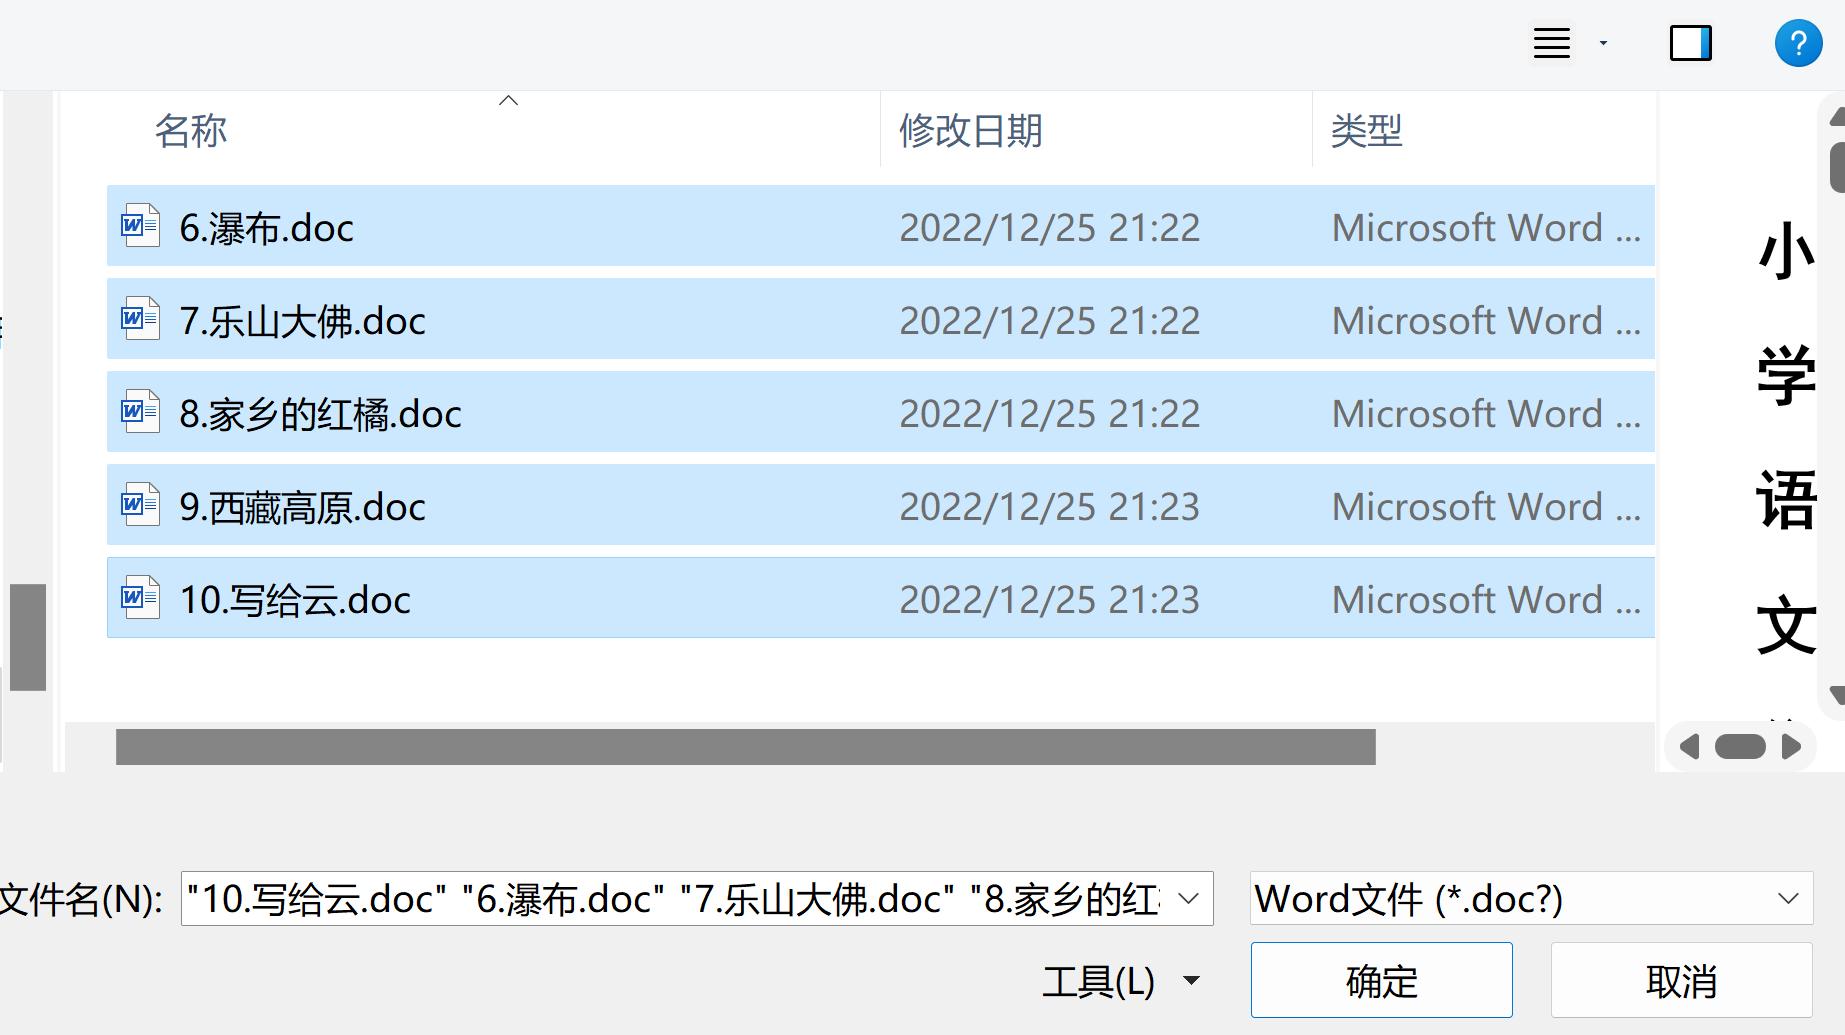
Task: Open the blue Help question mark
Action: (x=1797, y=44)
